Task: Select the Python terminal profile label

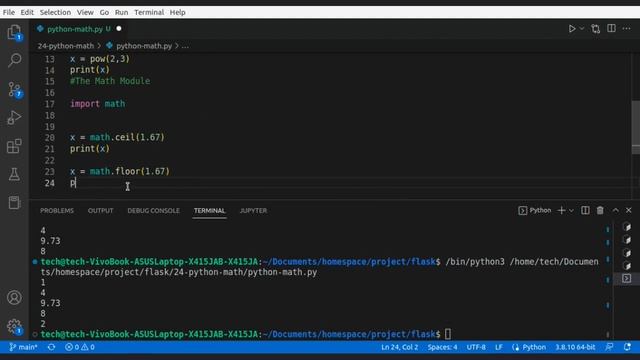Action: click(535, 210)
